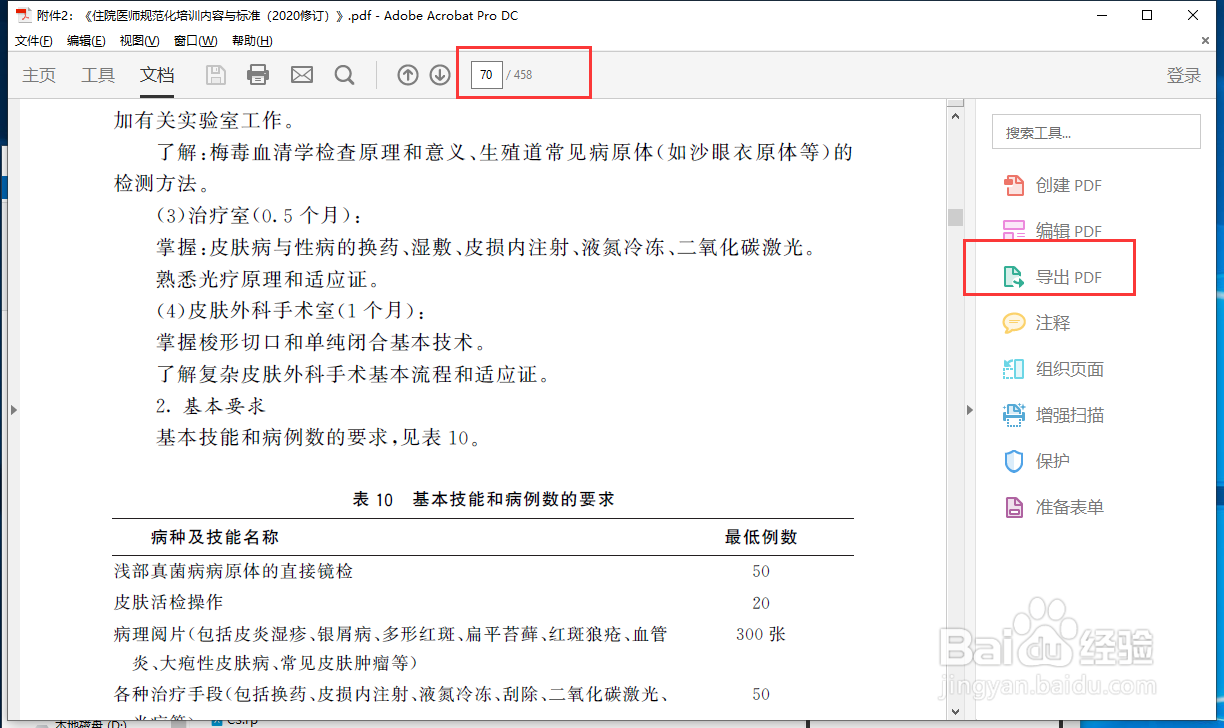Select 注释 tool label
Screen dimensions: 1224x728
point(1053,323)
